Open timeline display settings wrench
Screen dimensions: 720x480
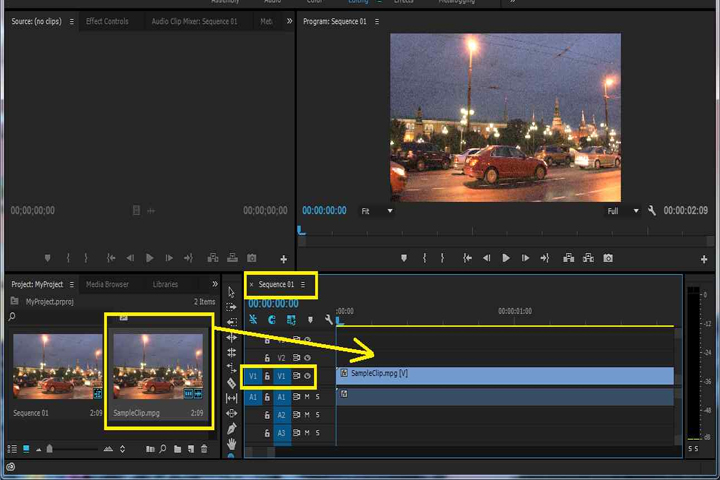coord(329,319)
